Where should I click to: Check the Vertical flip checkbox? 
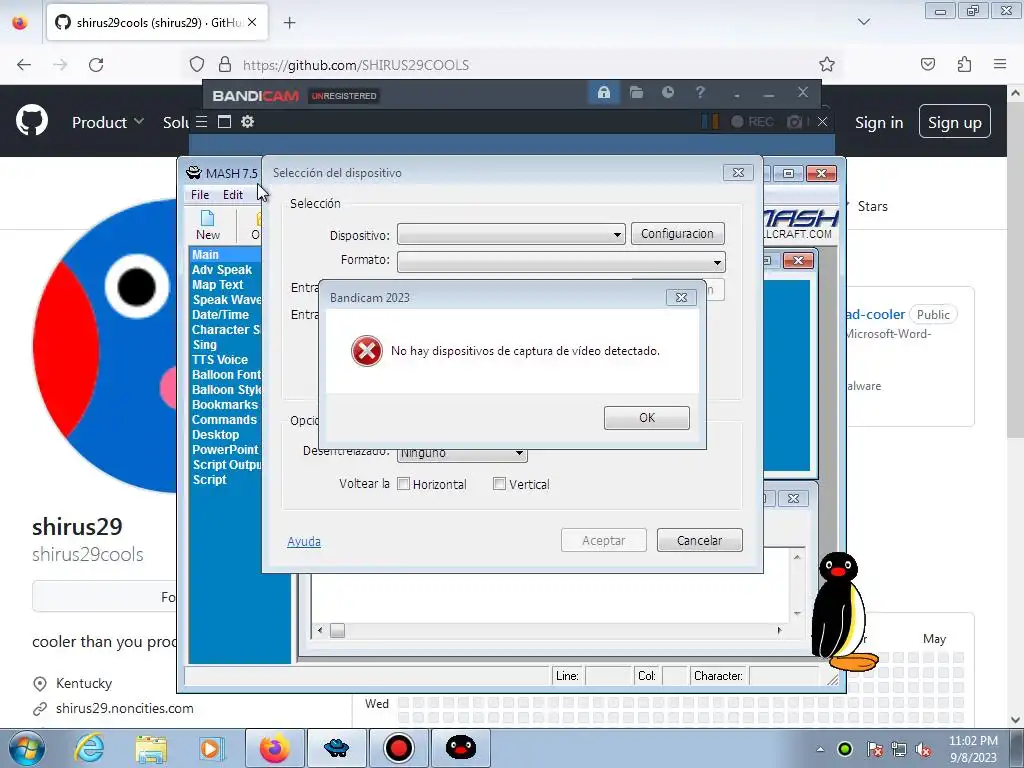click(500, 484)
